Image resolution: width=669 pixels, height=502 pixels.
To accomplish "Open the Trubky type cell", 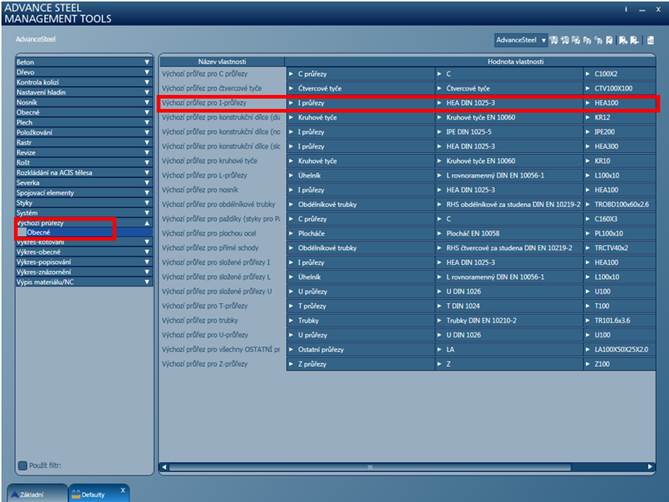I will [360, 320].
